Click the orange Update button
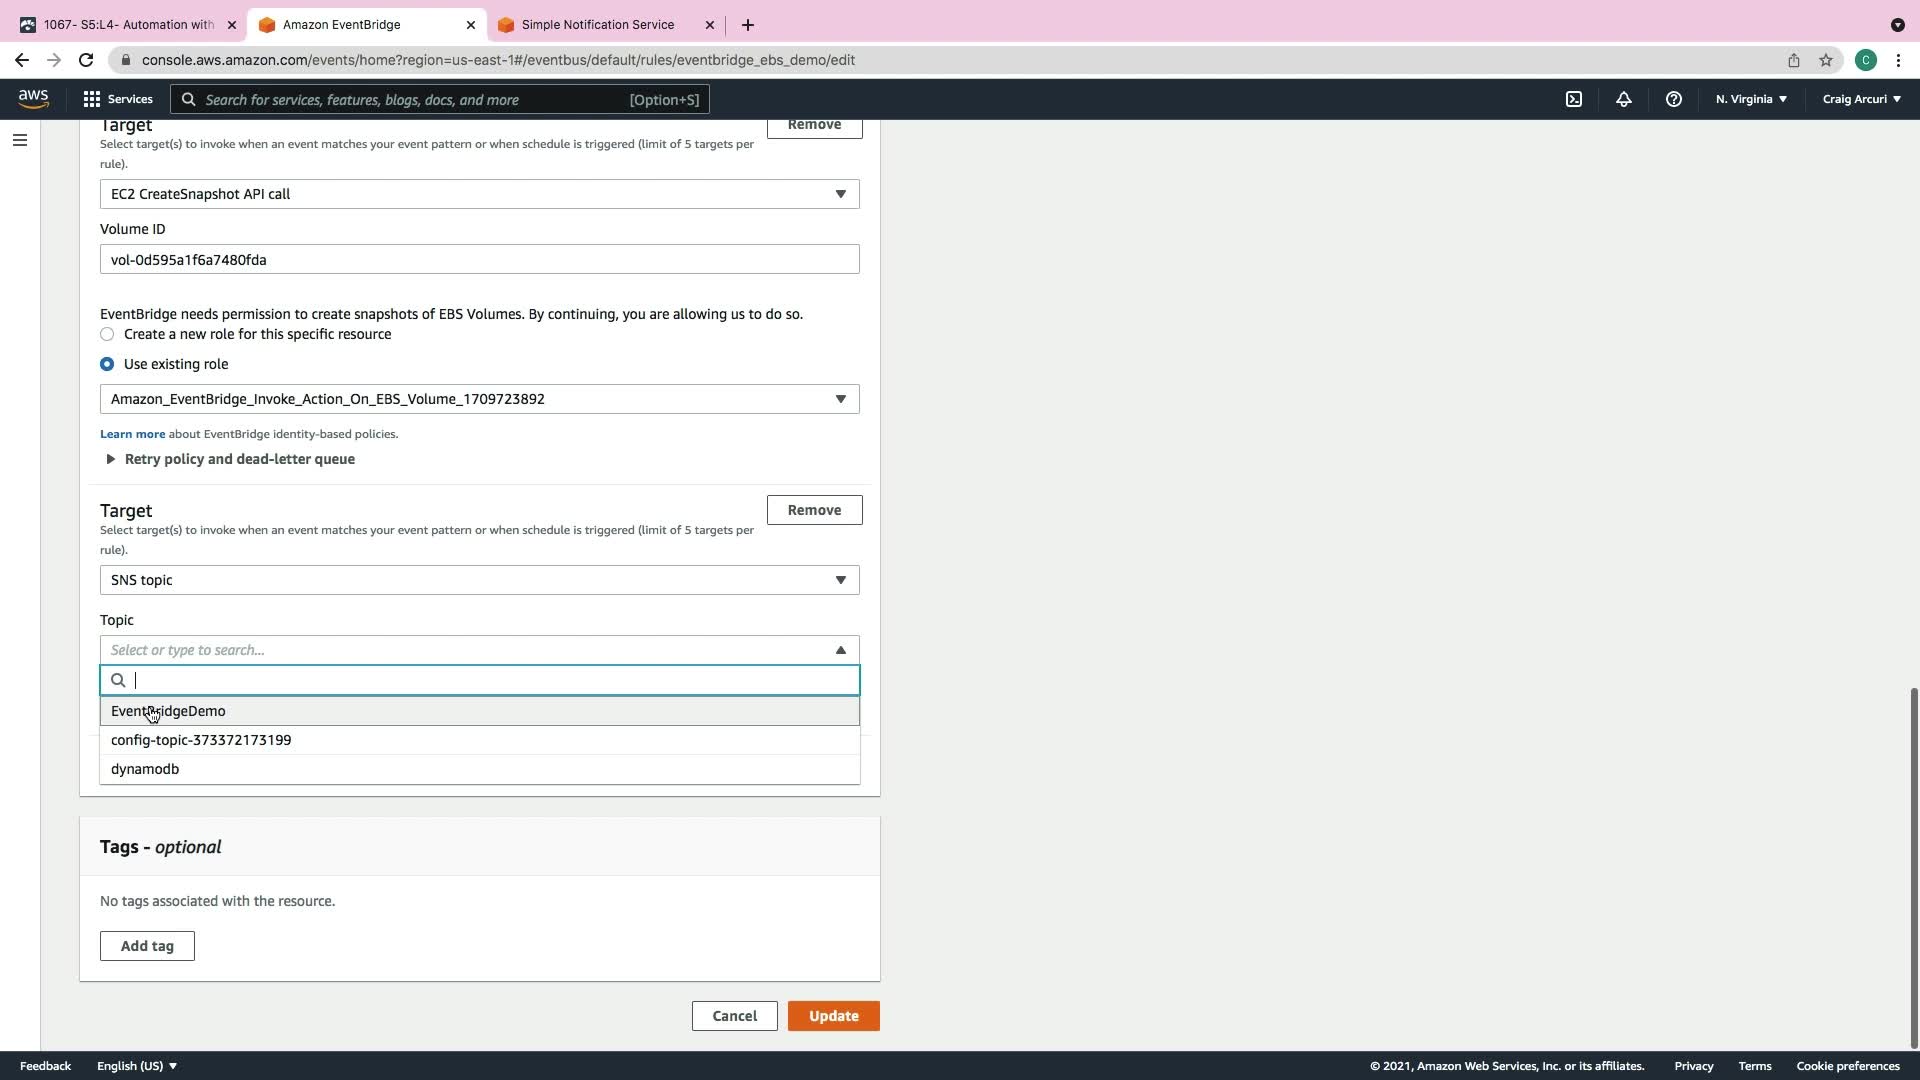This screenshot has height=1080, width=1920. click(x=833, y=1016)
